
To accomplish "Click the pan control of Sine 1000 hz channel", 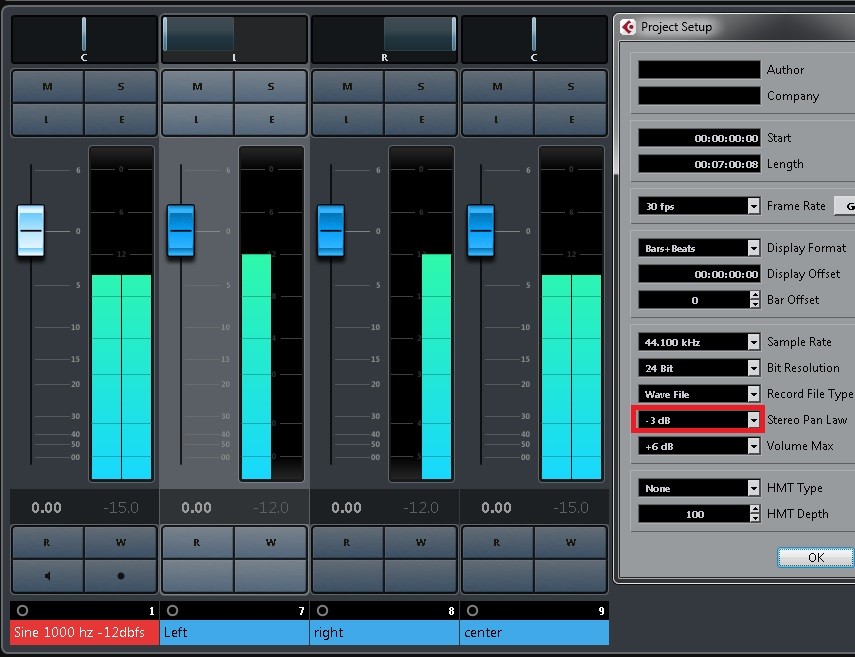I will (x=84, y=39).
